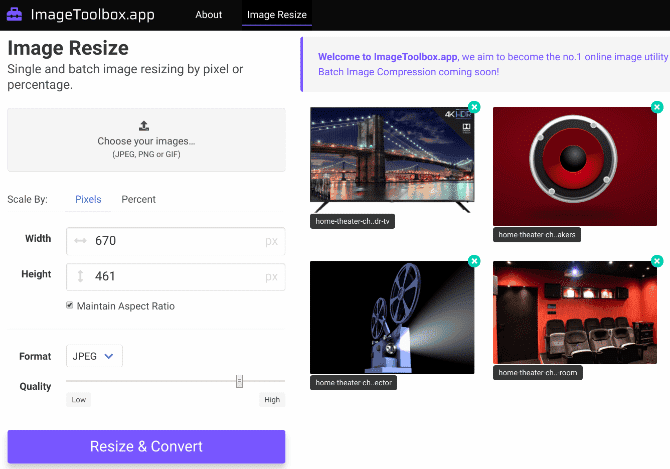
Task: Click the upload arrow icon
Action: pos(144,125)
